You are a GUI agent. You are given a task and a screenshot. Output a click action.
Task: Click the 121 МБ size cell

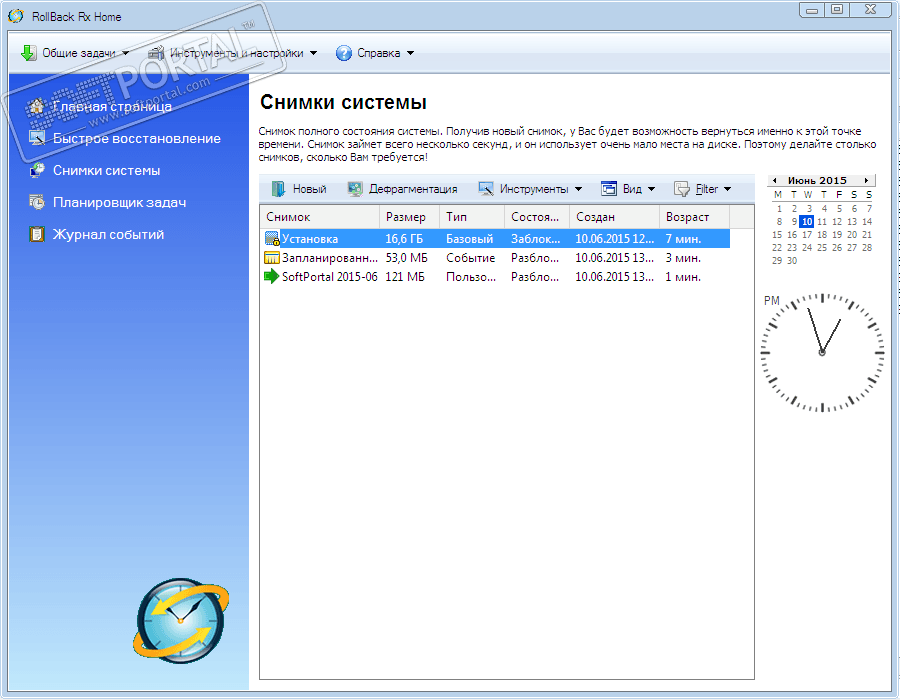tap(405, 277)
